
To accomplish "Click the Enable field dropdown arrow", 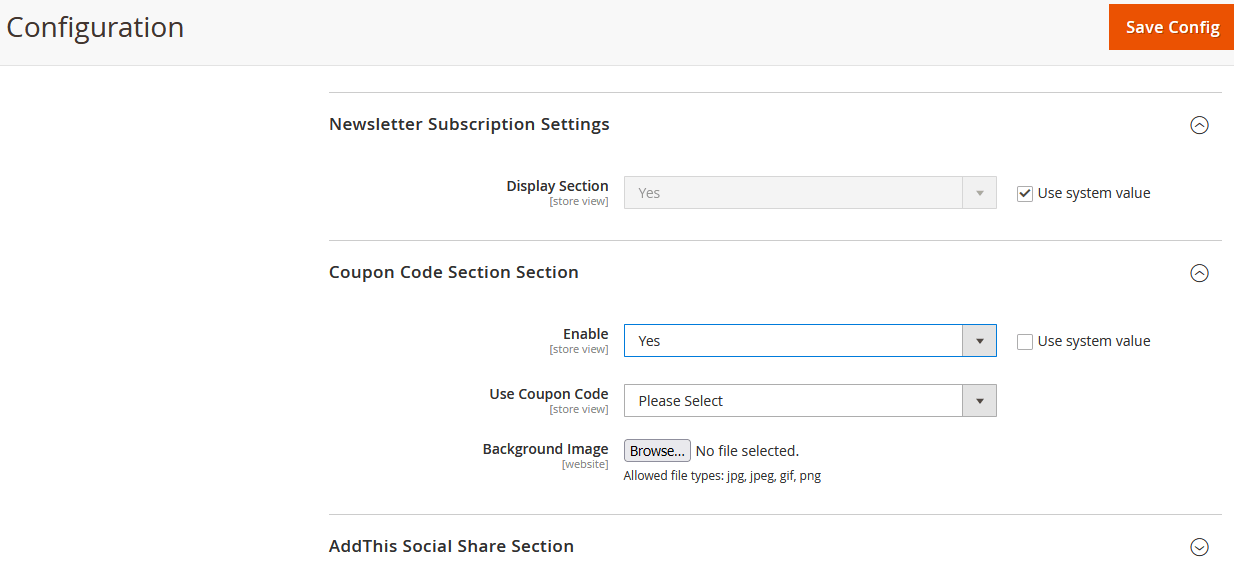I will (979, 341).
